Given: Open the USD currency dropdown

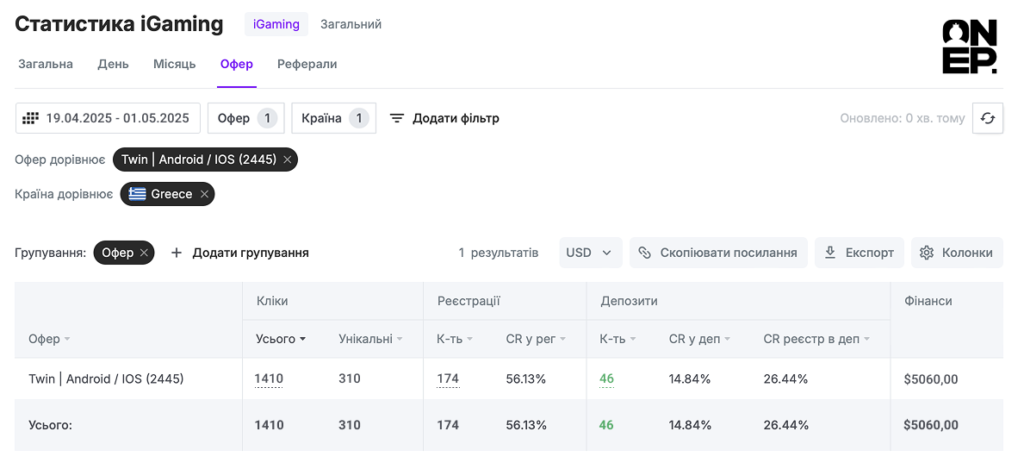Looking at the screenshot, I should tap(590, 253).
